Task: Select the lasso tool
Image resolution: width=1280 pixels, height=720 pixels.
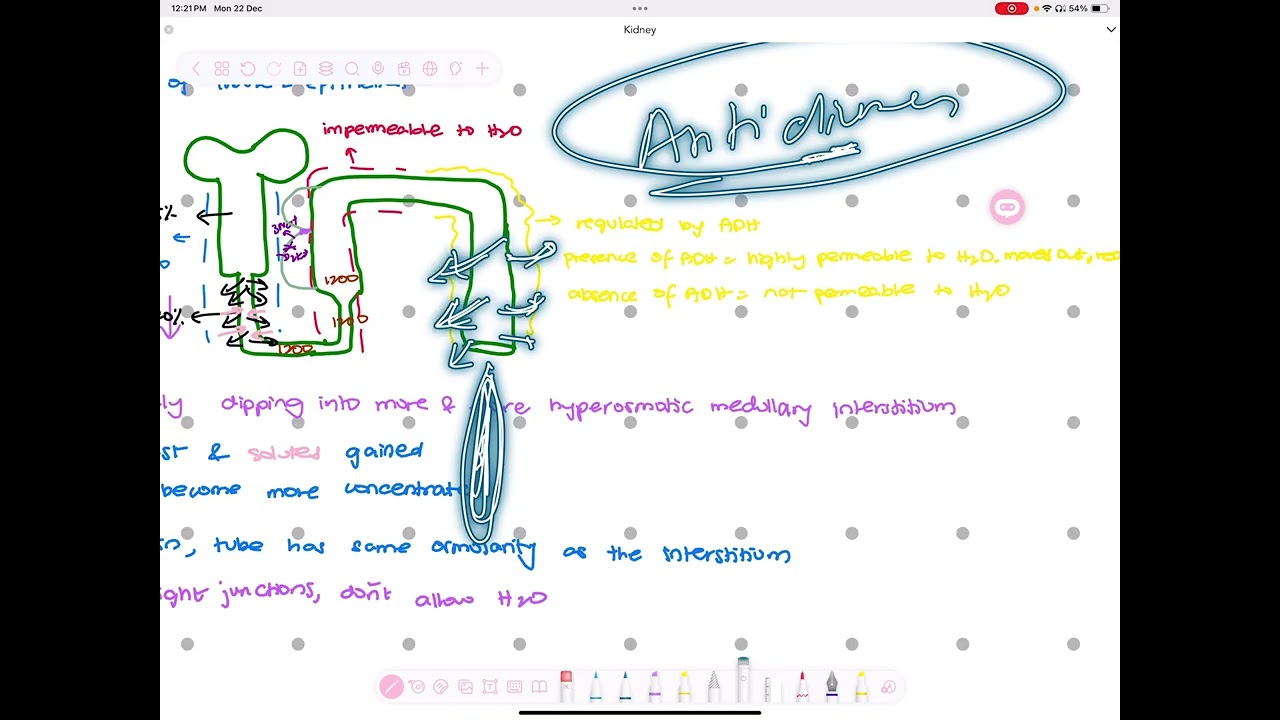Action: pyautogui.click(x=417, y=687)
